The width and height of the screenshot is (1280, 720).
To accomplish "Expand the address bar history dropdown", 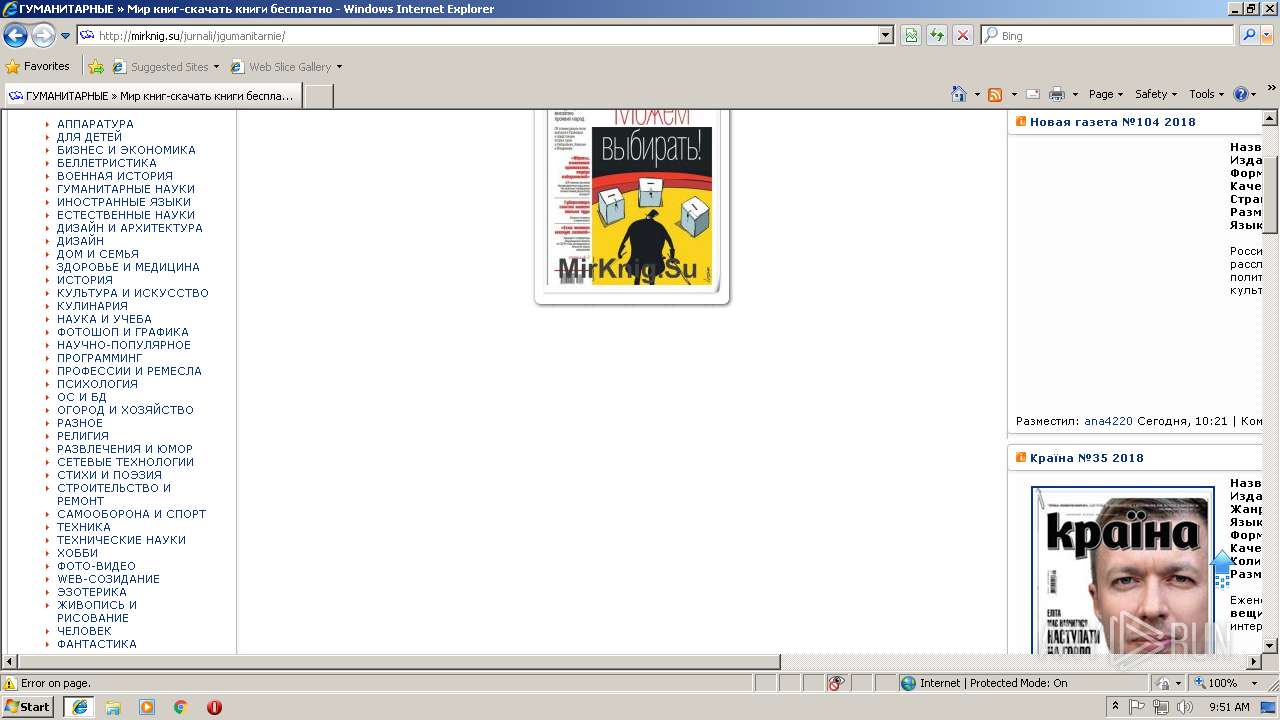I will click(x=886, y=35).
